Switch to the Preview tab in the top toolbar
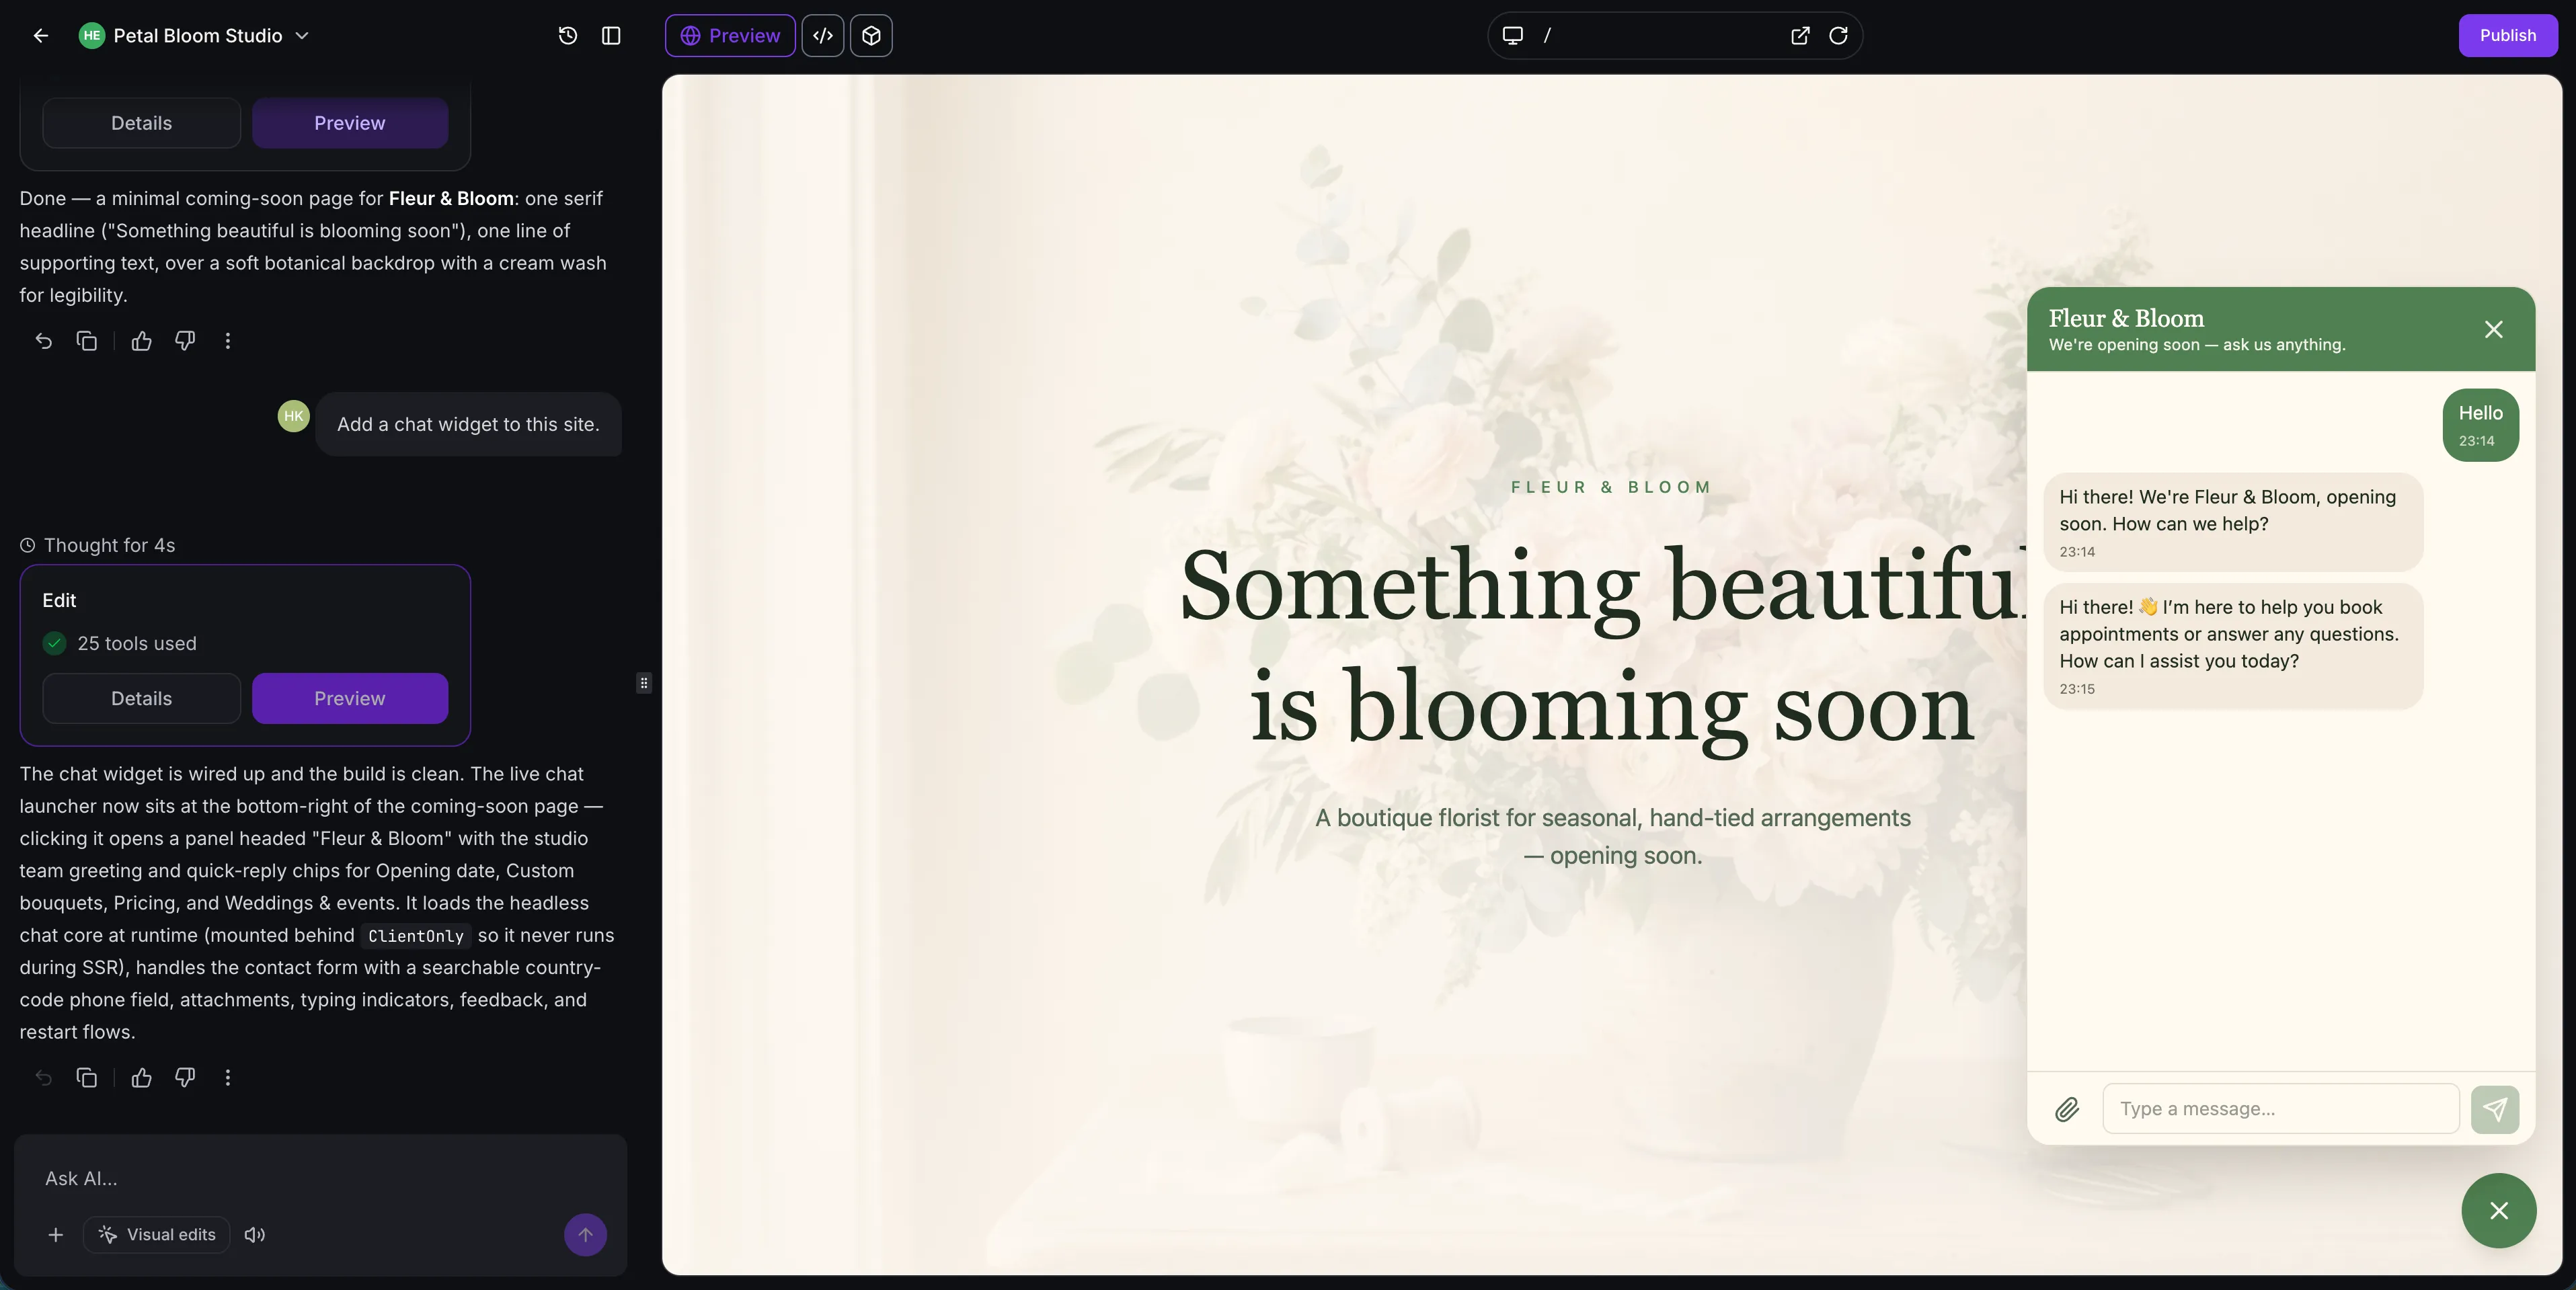Screen dimensions: 2576x1290 [730, 36]
